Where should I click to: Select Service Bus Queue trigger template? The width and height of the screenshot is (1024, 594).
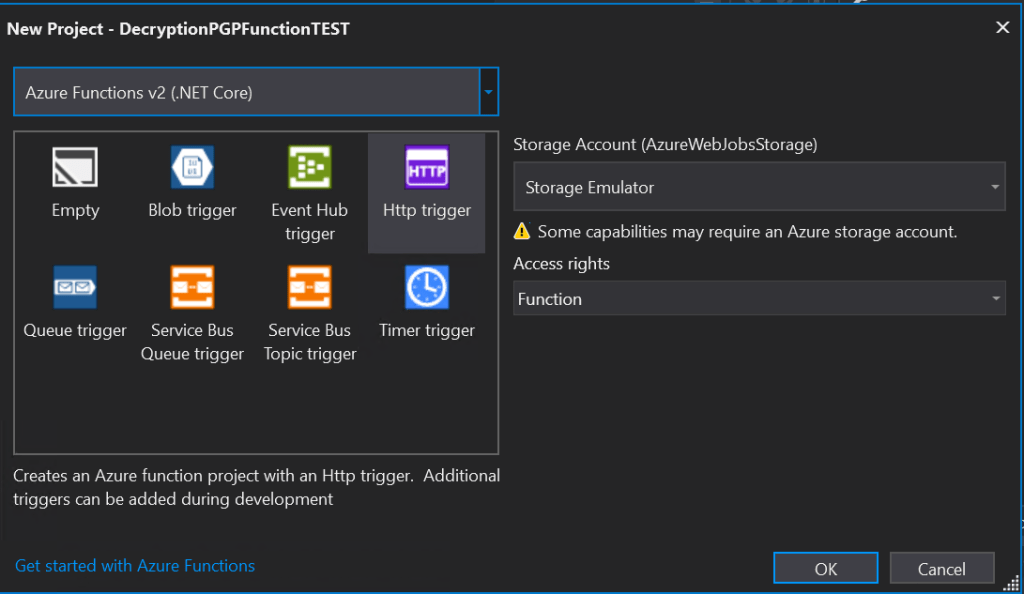pos(192,288)
